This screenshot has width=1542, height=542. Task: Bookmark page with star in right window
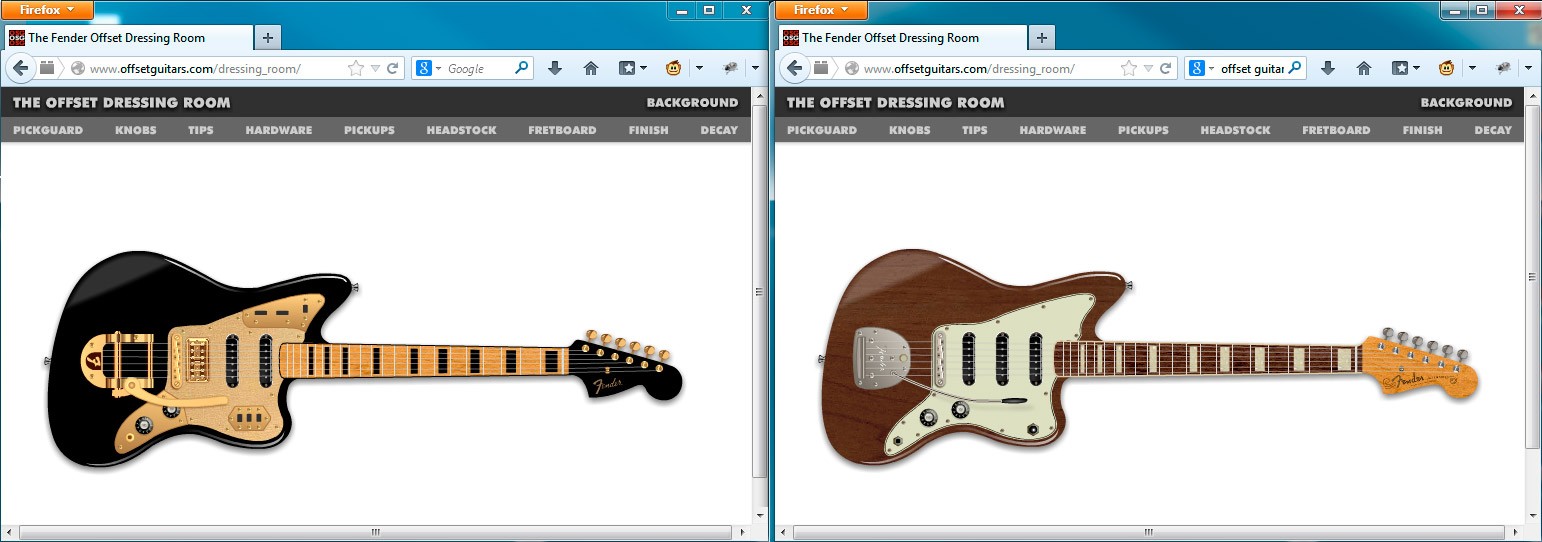pyautogui.click(x=1129, y=69)
